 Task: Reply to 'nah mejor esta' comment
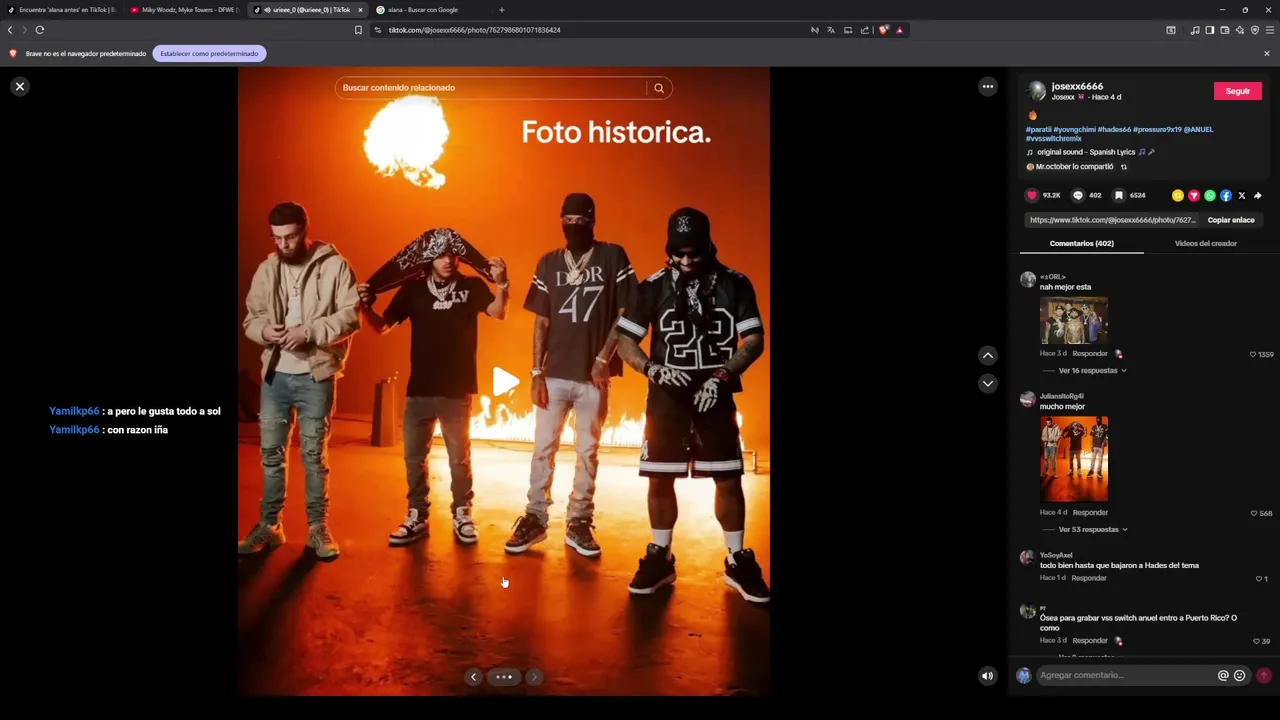pos(1090,354)
